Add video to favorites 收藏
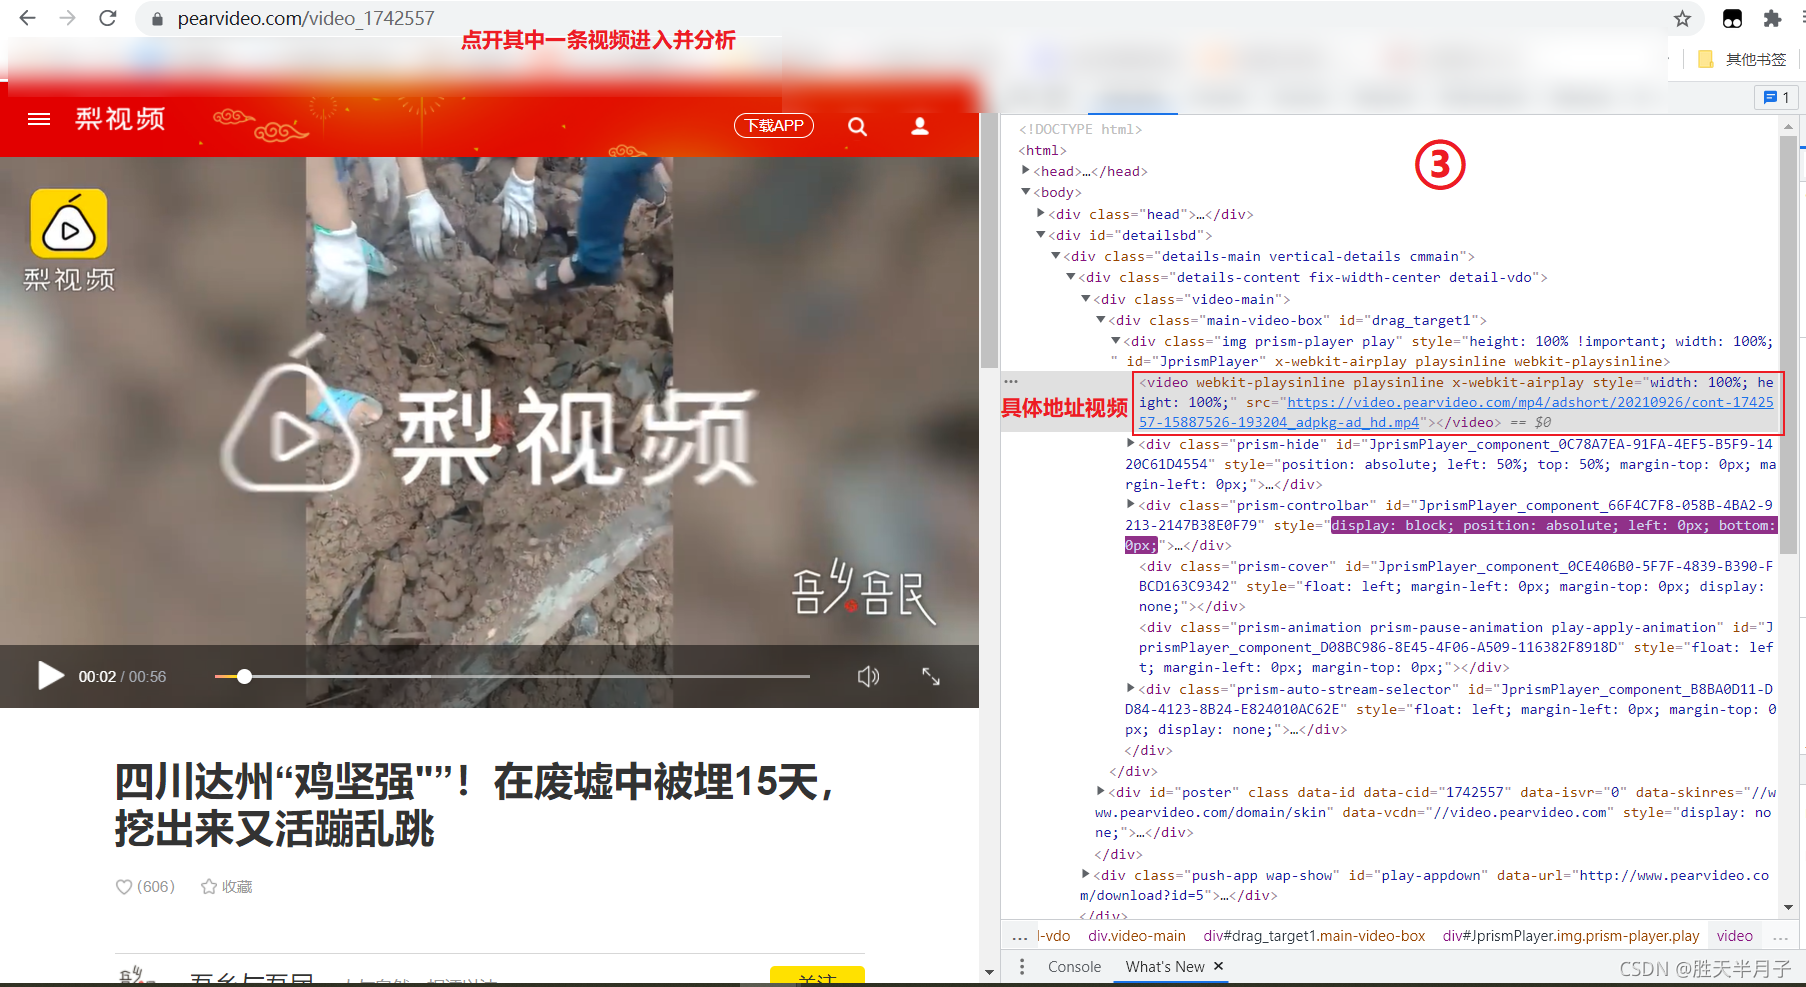The height and width of the screenshot is (987, 1806). (227, 886)
